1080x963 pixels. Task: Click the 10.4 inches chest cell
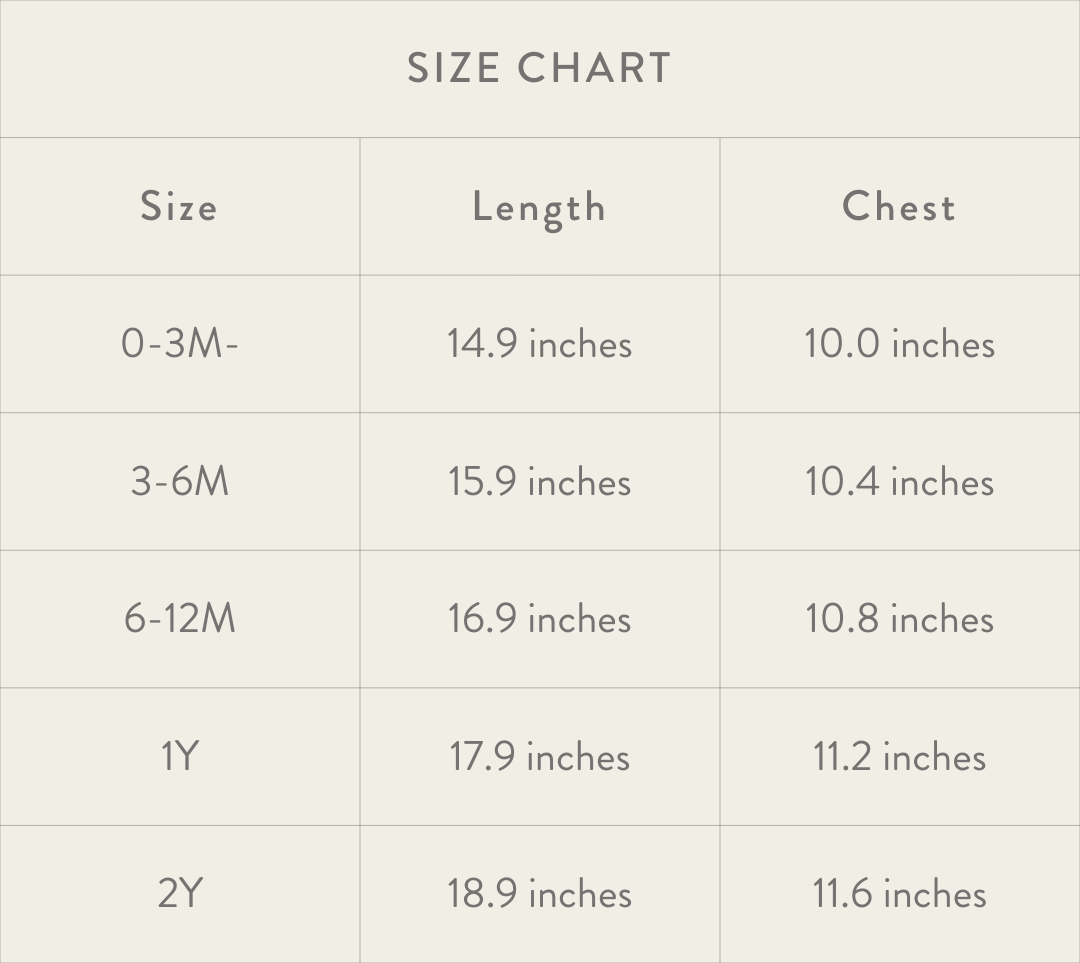[899, 482]
